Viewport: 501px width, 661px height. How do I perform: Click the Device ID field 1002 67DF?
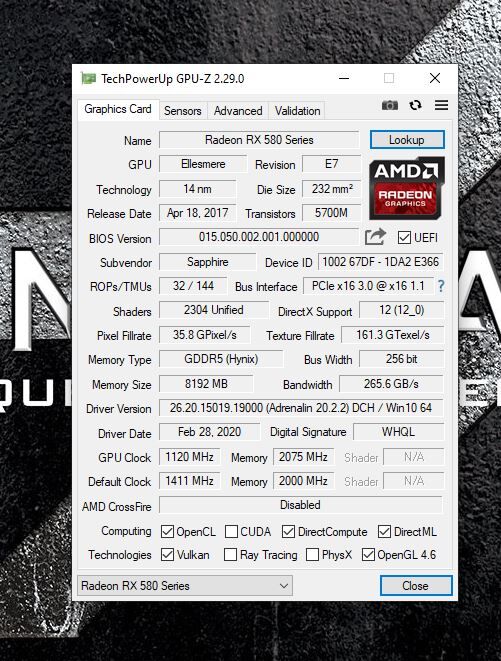coord(380,262)
